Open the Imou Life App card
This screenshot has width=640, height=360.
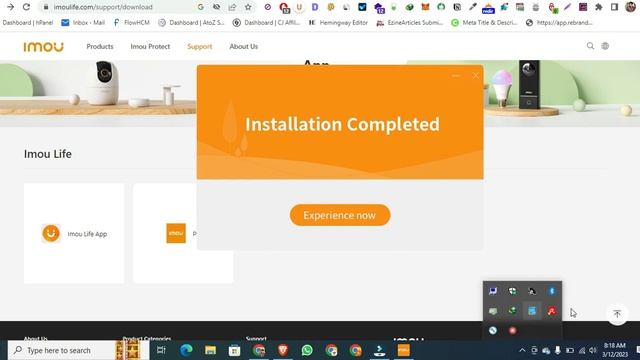coord(74,233)
